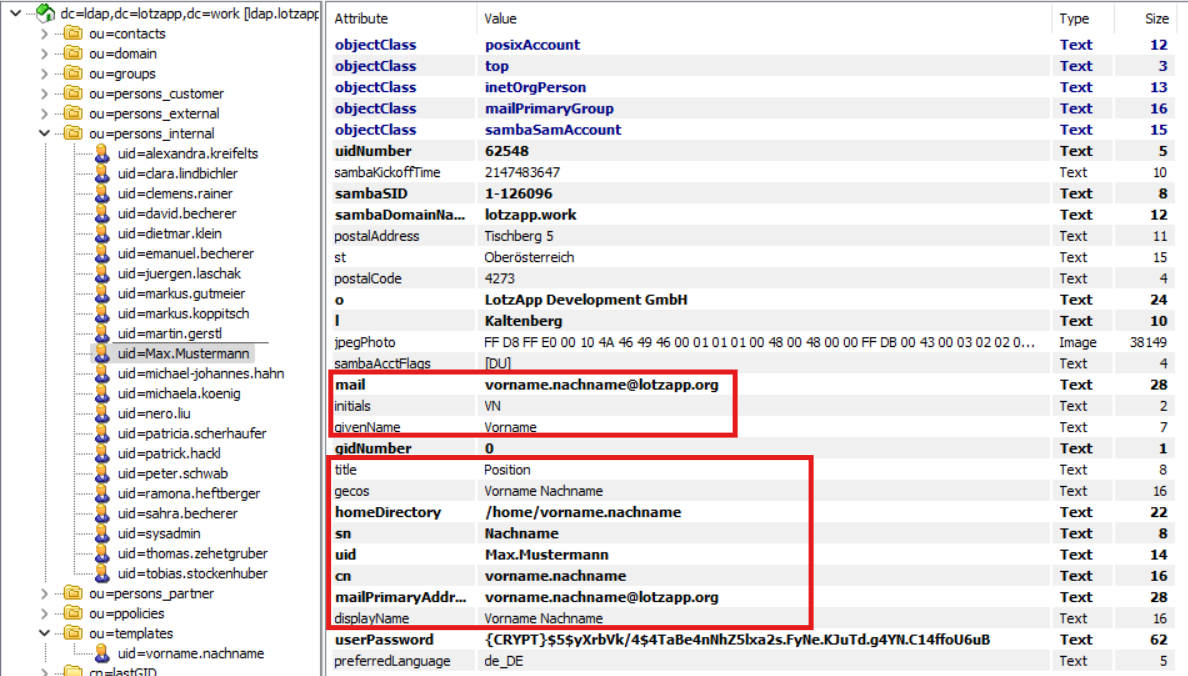Expand the ou=groups tree node

(45, 73)
